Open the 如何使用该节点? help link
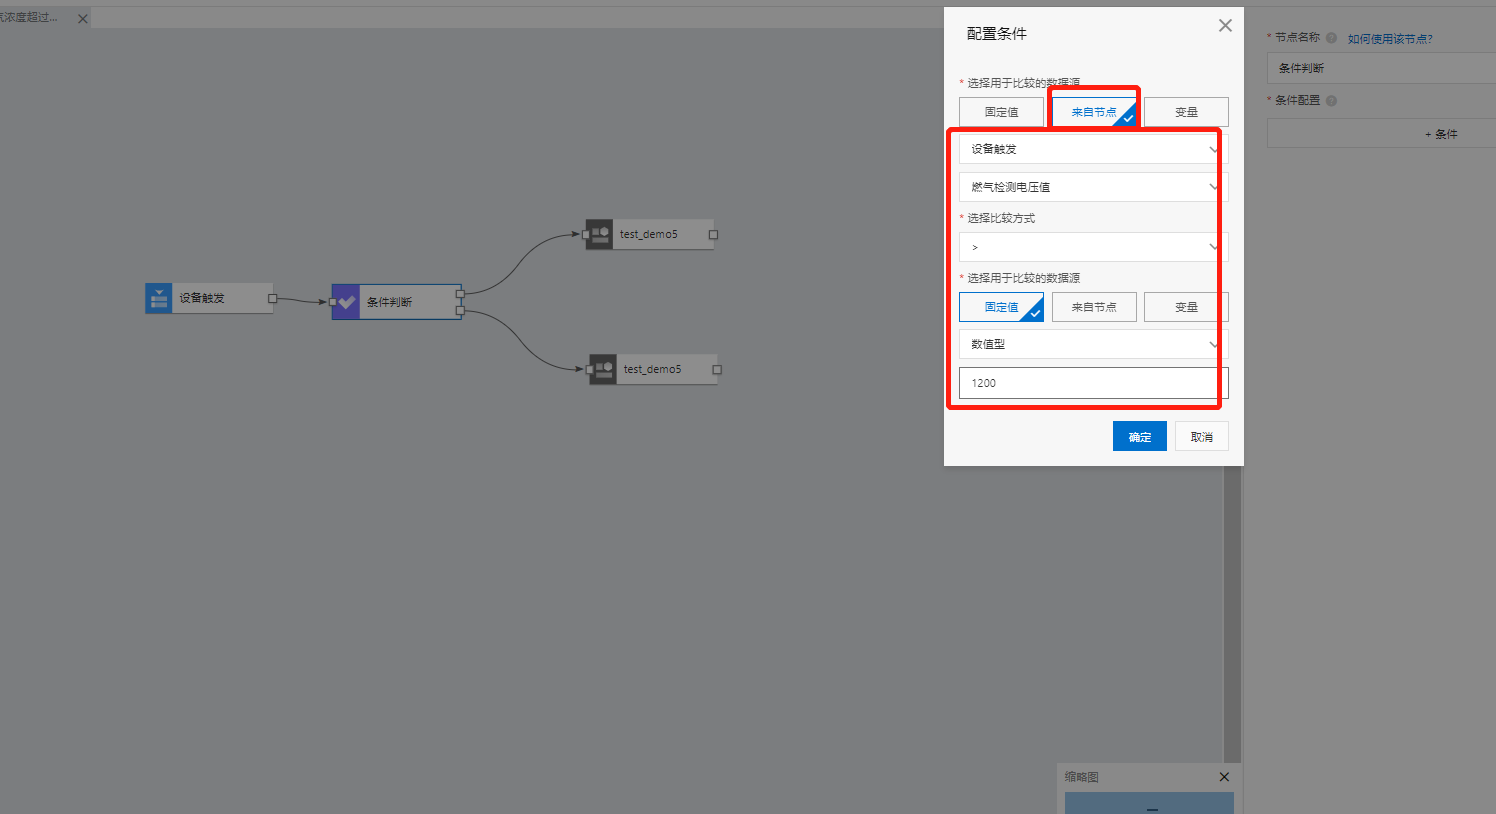The image size is (1496, 814). tap(1390, 39)
